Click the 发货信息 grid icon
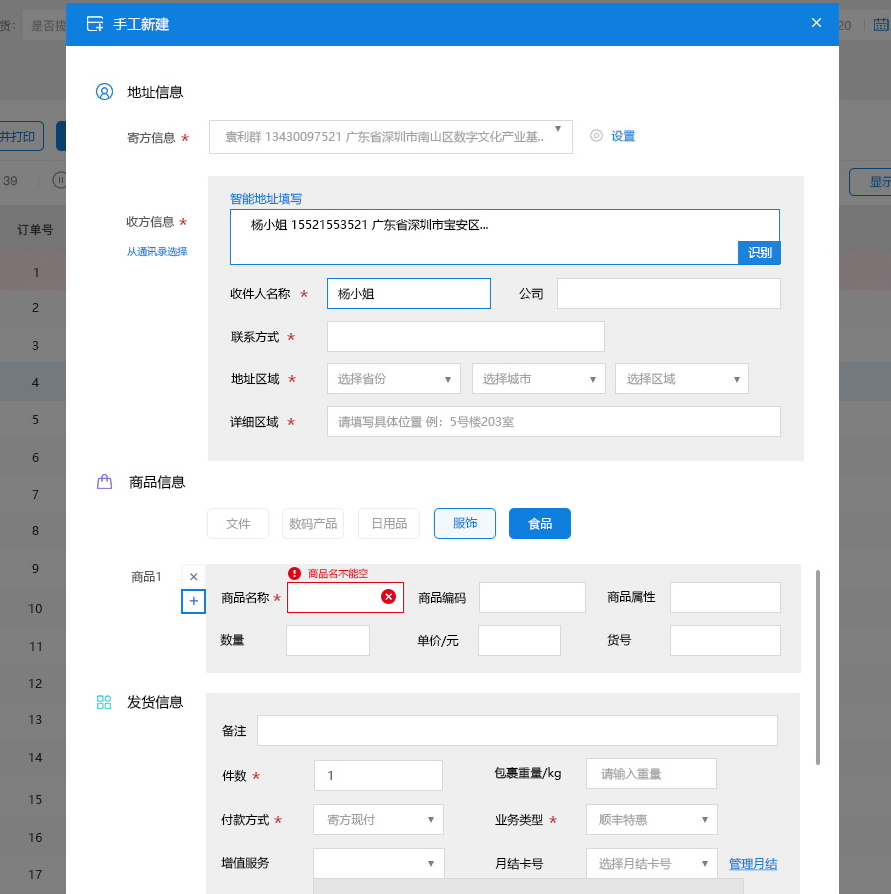891x894 pixels. tap(104, 702)
